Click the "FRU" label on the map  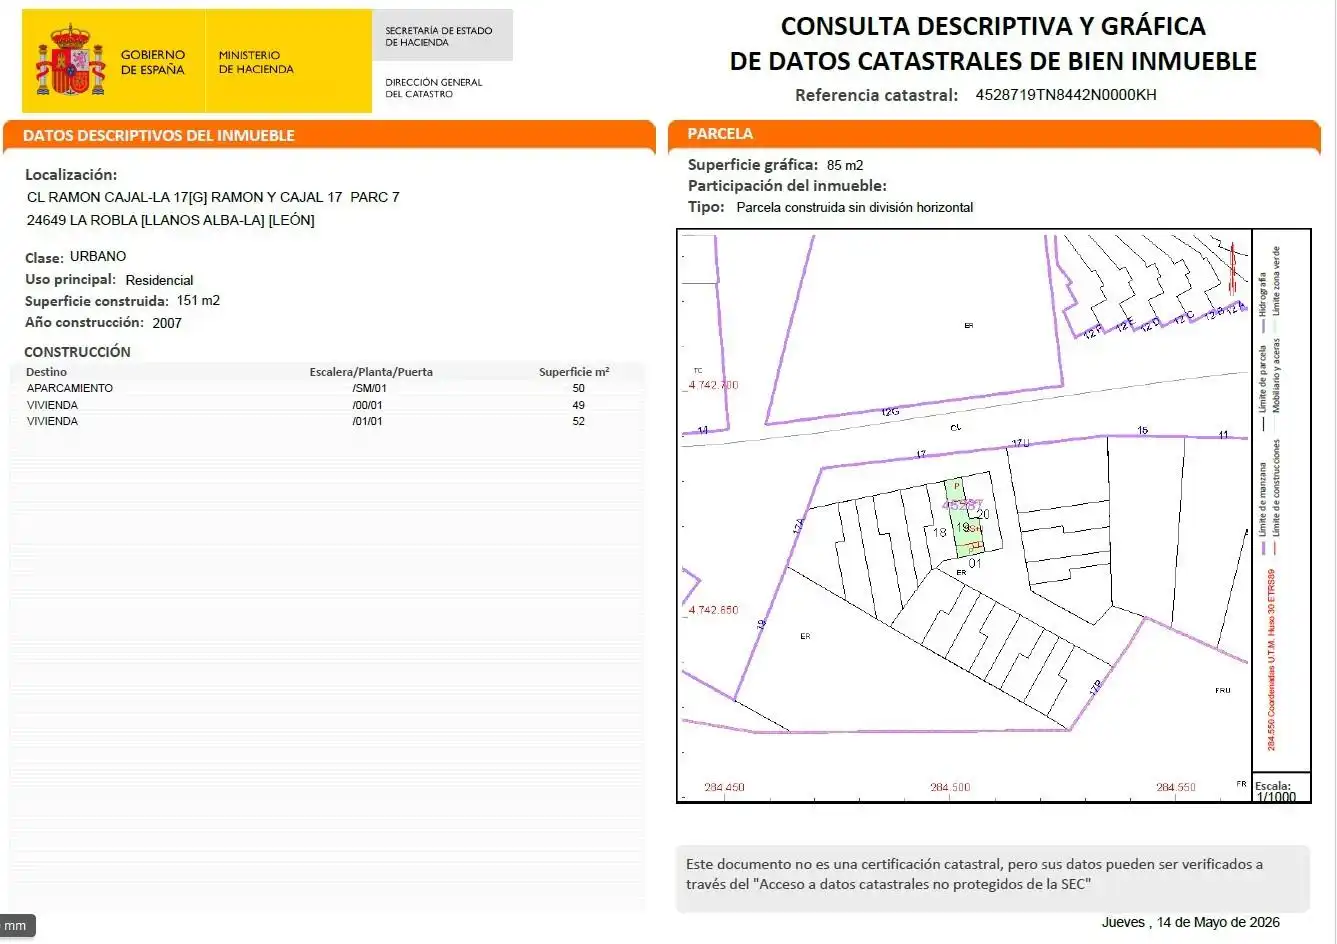point(1223,691)
